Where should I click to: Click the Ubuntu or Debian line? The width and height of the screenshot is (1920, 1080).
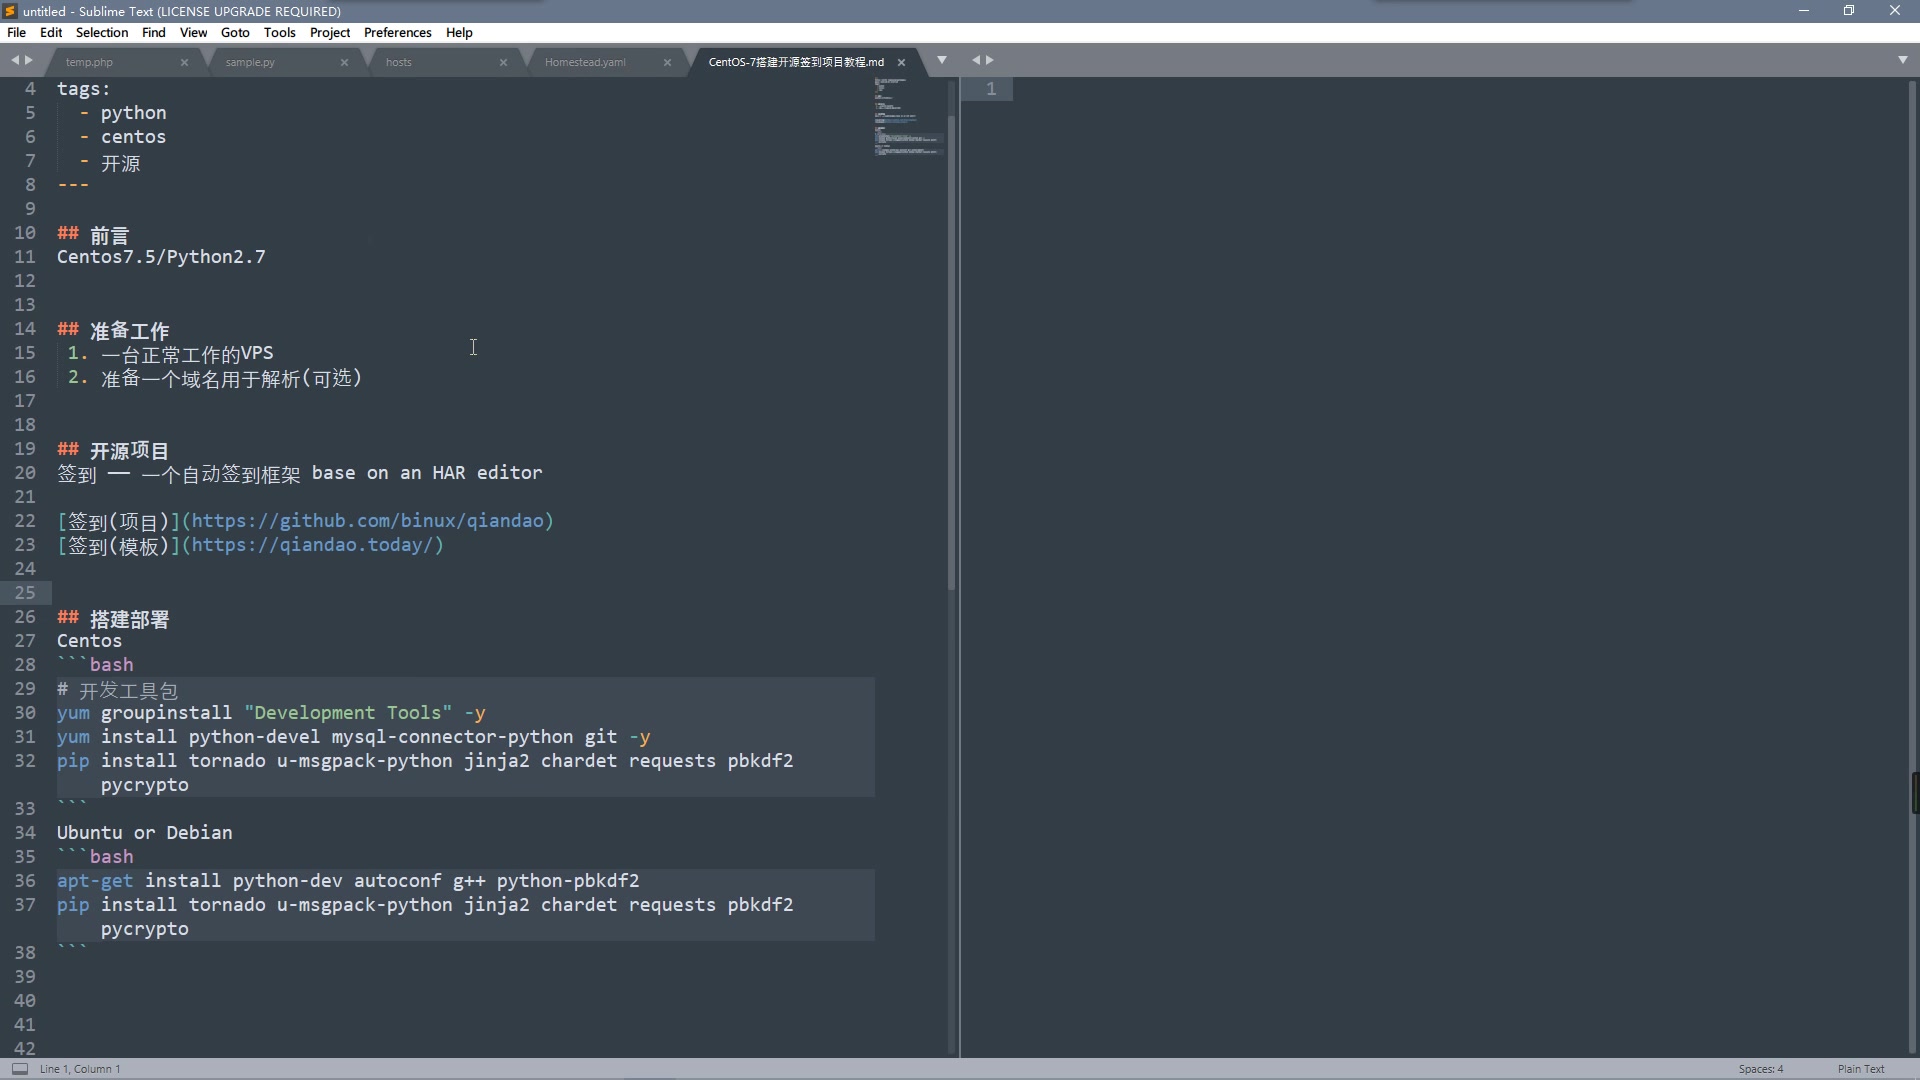(144, 833)
